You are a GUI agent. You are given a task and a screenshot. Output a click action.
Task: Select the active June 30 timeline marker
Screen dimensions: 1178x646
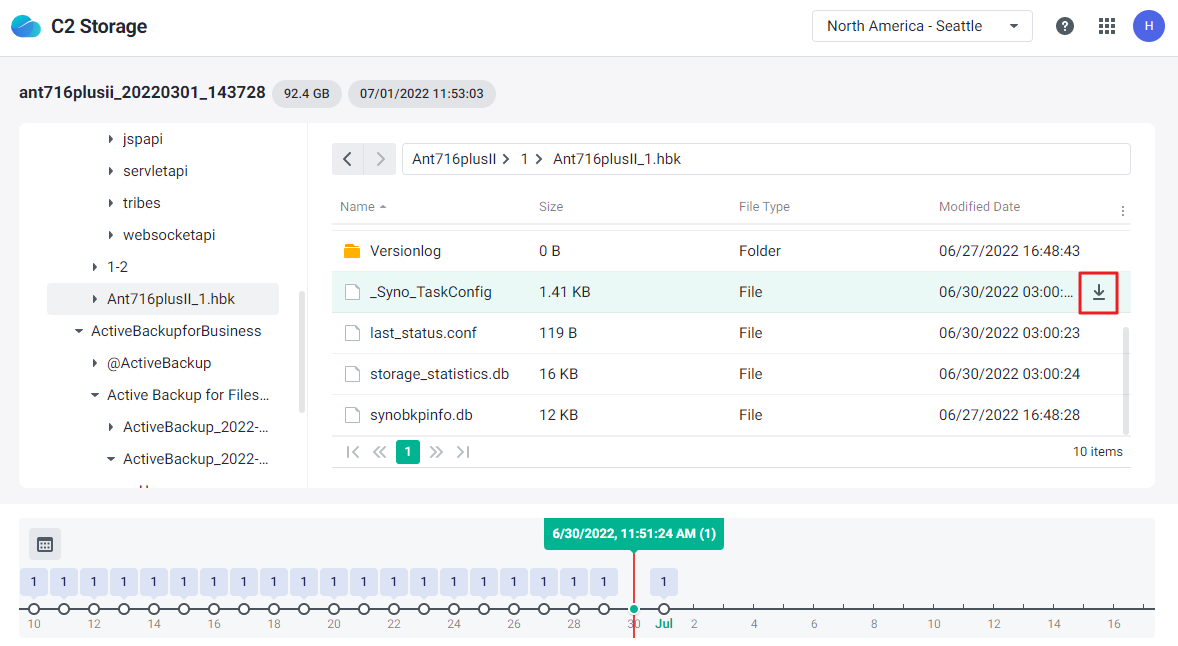coord(634,609)
